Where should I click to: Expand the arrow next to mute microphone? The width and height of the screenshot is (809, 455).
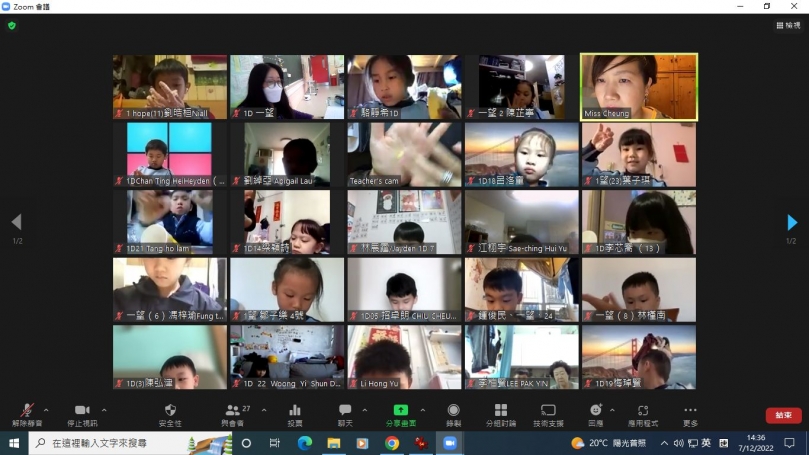tap(48, 409)
